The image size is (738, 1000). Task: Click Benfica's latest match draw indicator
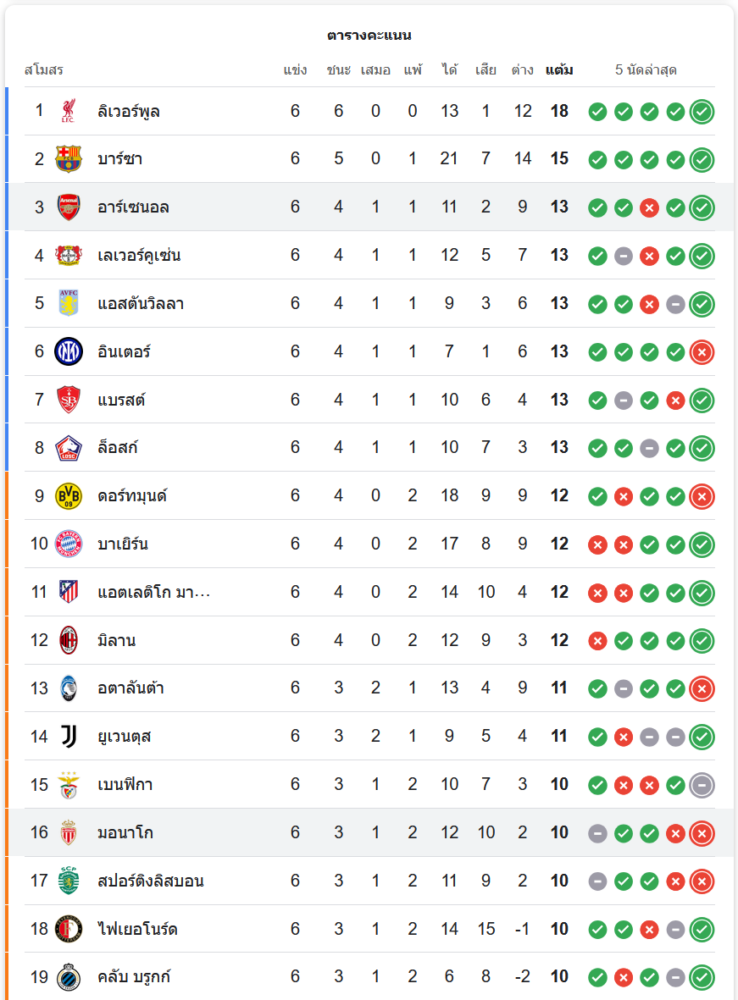pyautogui.click(x=702, y=785)
